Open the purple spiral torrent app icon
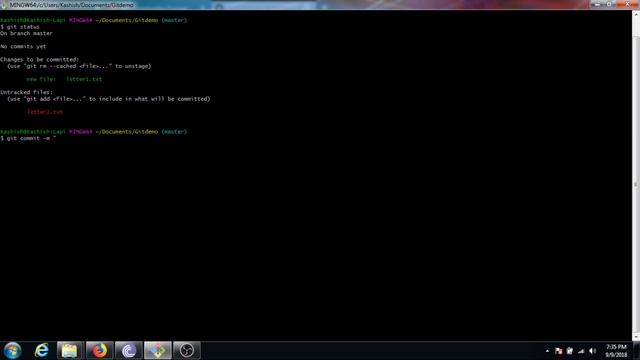The image size is (640, 360). coord(129,351)
